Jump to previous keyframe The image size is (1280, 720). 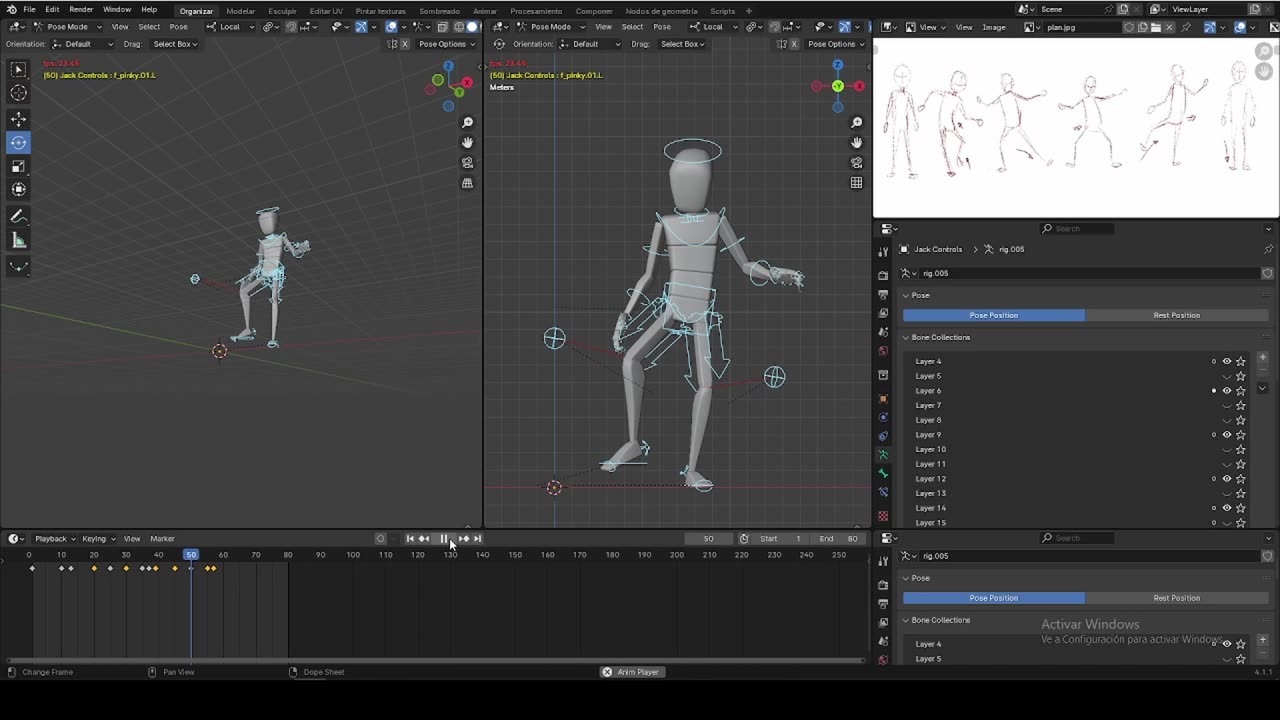point(424,539)
